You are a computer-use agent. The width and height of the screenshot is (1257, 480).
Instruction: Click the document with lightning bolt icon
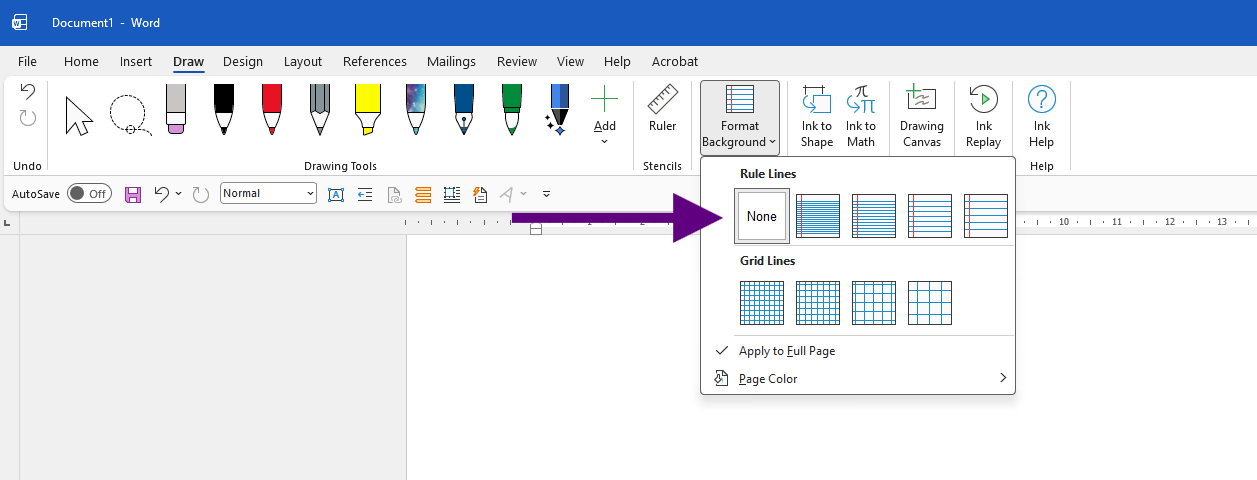pos(480,194)
